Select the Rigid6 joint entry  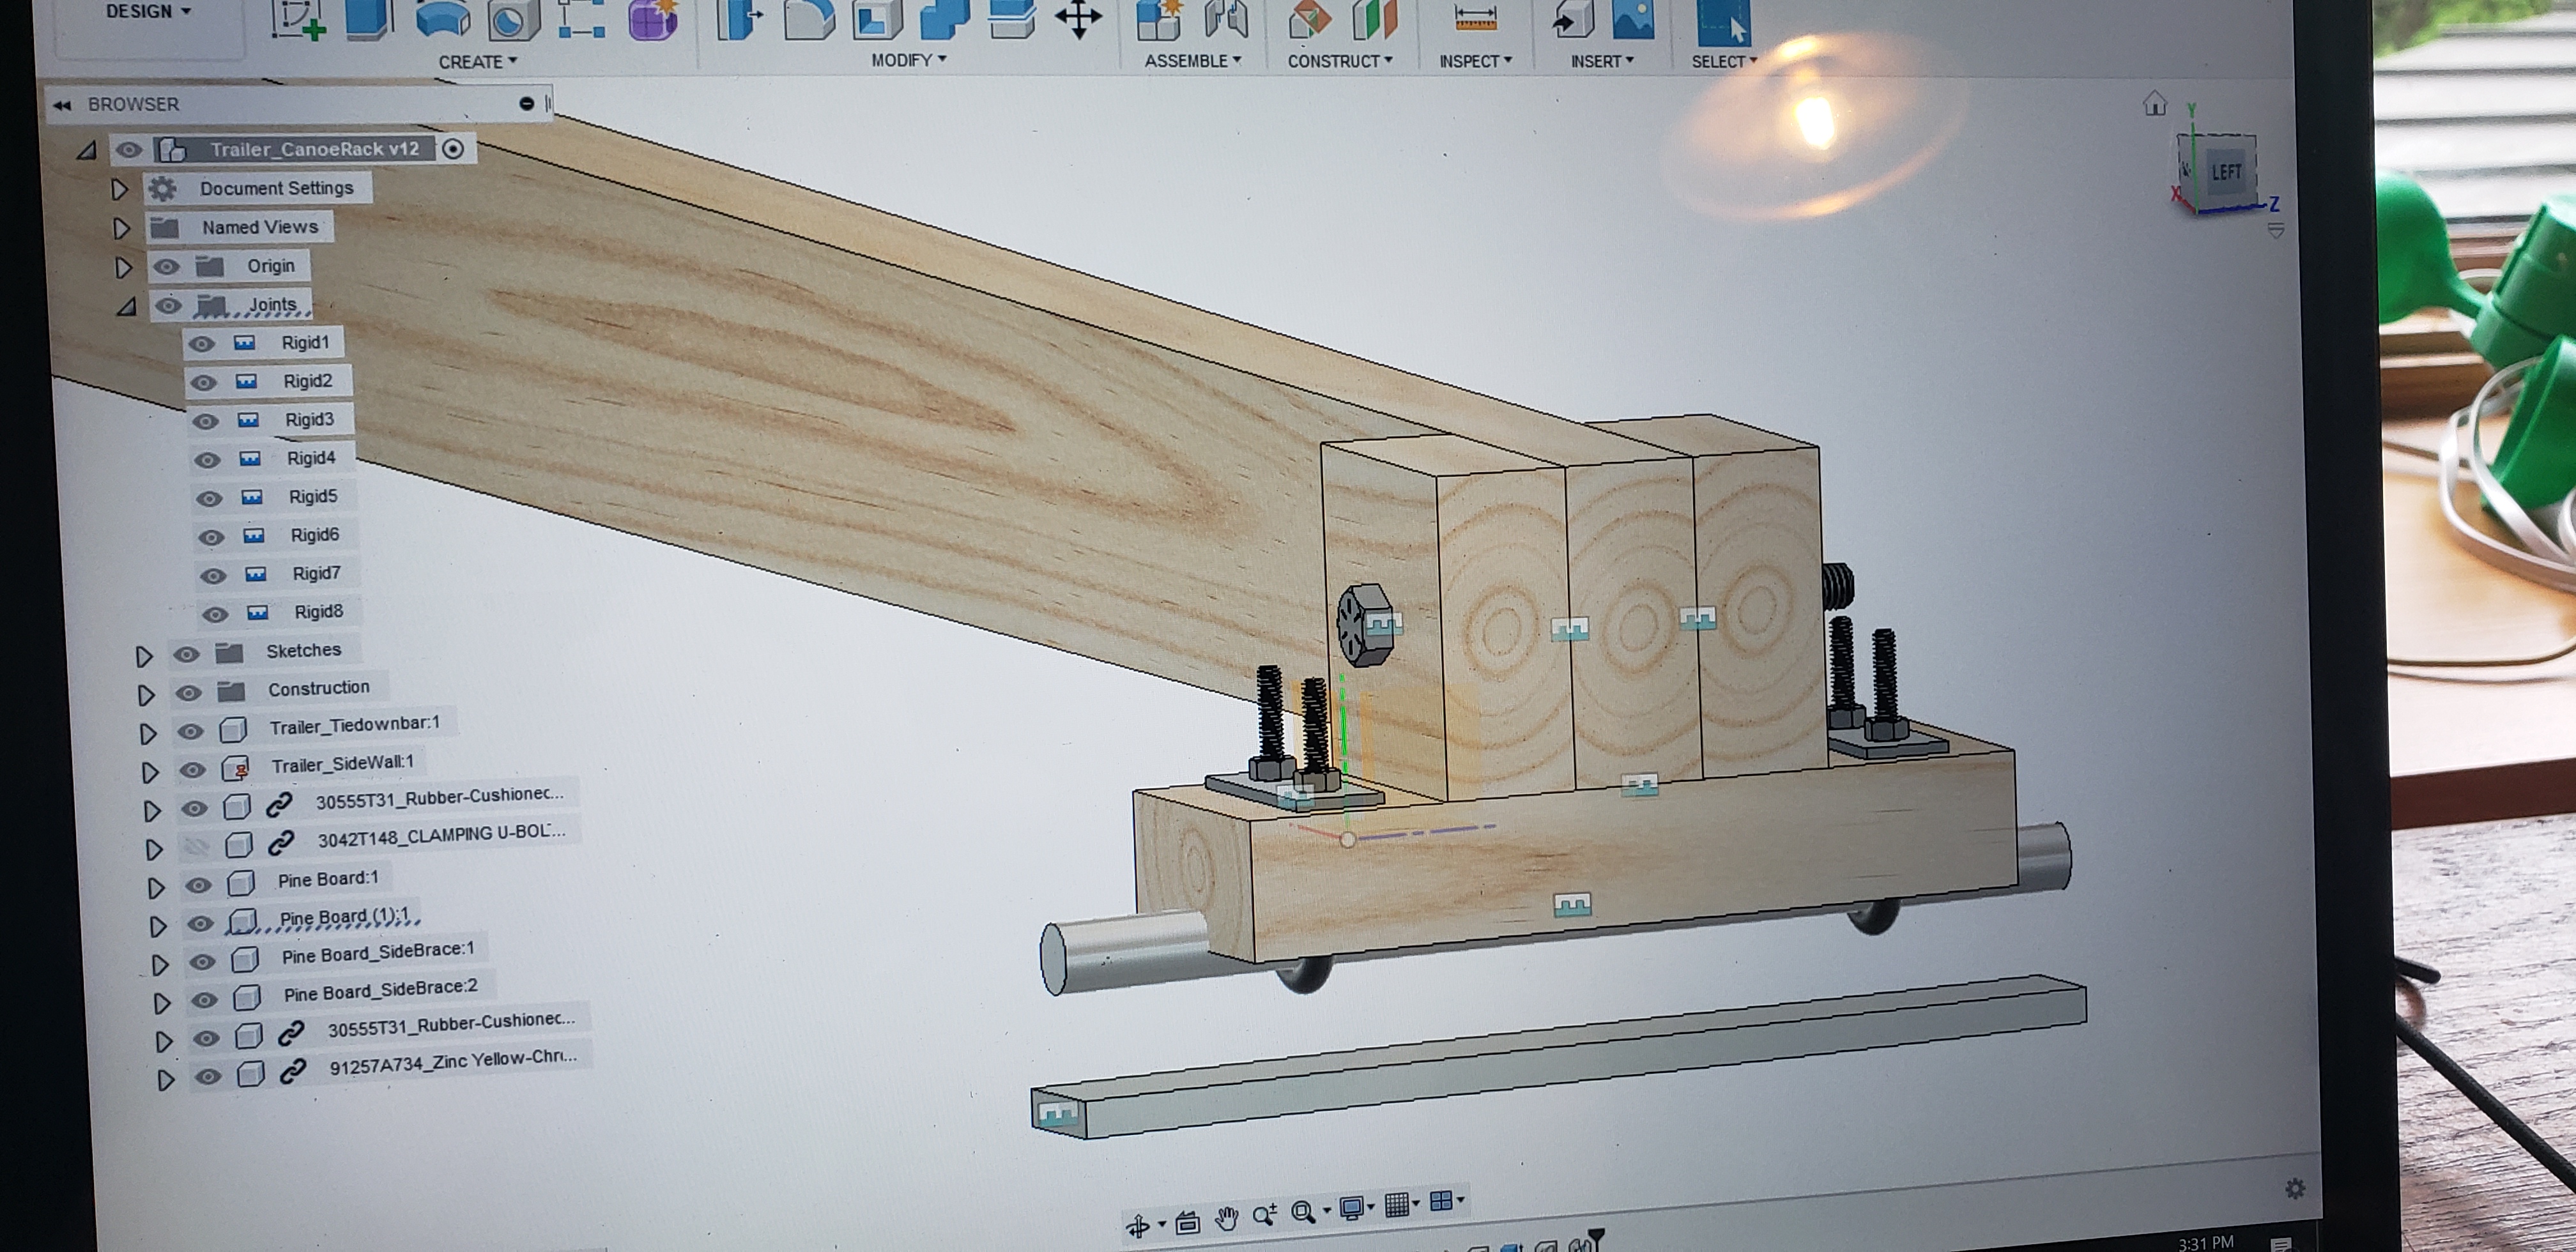coord(314,535)
